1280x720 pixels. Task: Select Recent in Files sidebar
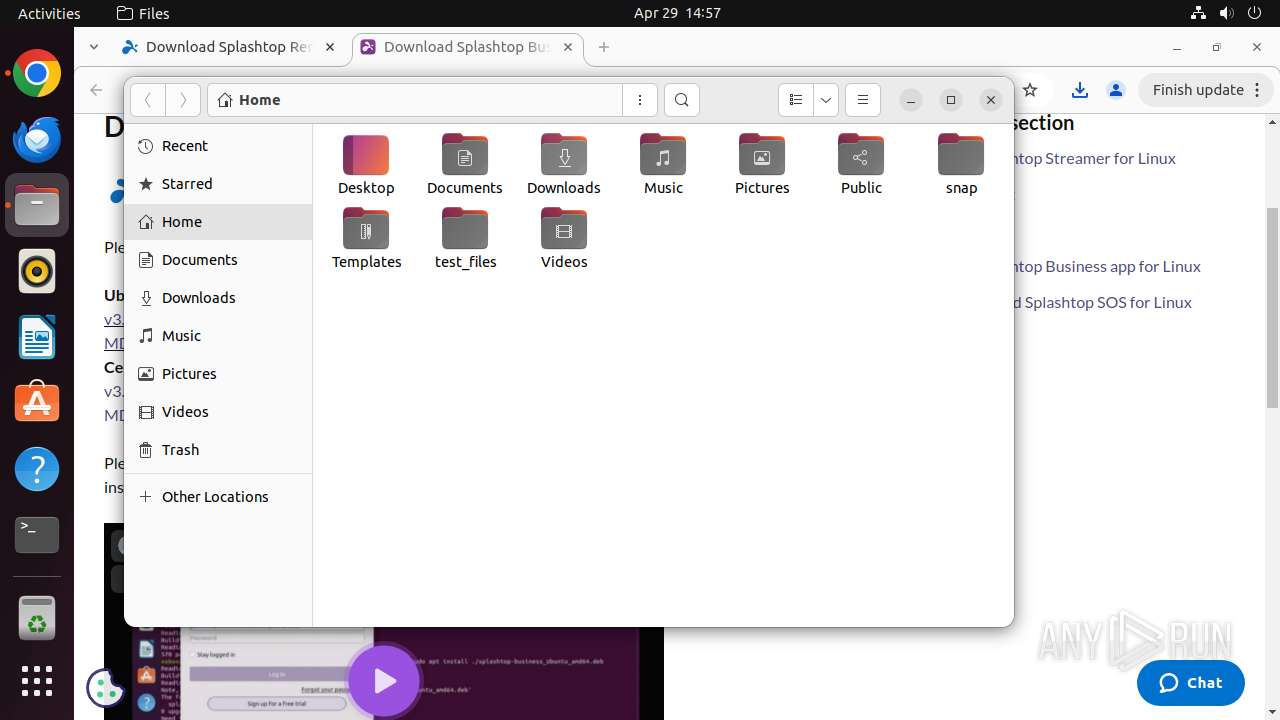coord(218,146)
